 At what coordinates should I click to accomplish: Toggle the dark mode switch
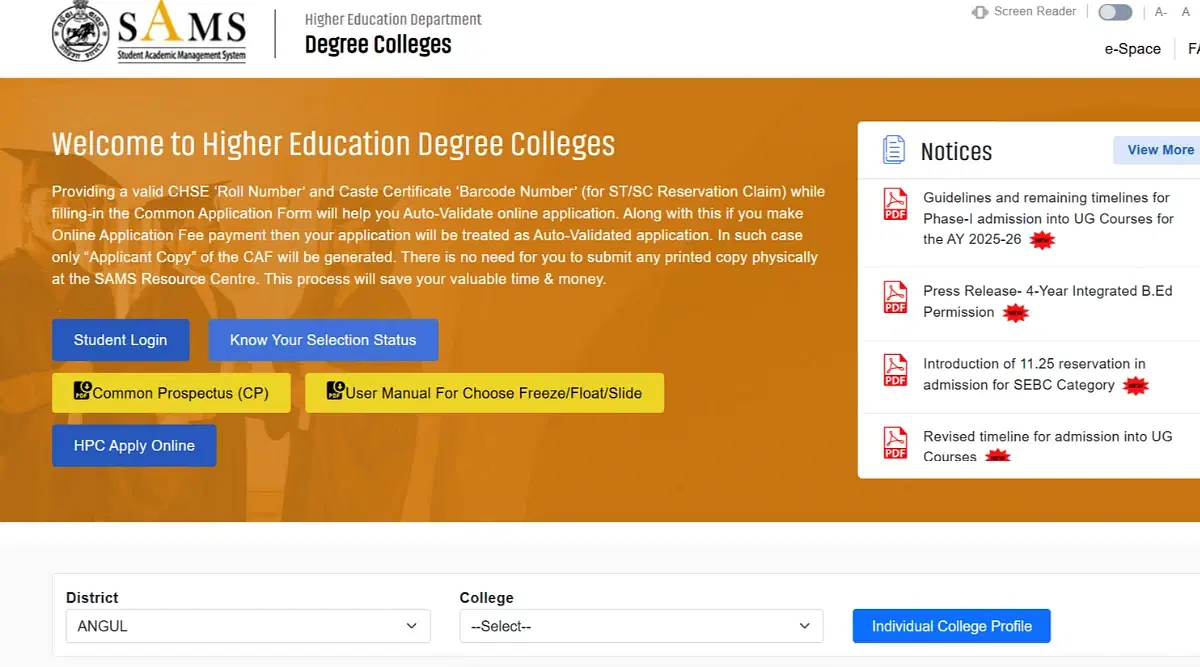click(1115, 12)
